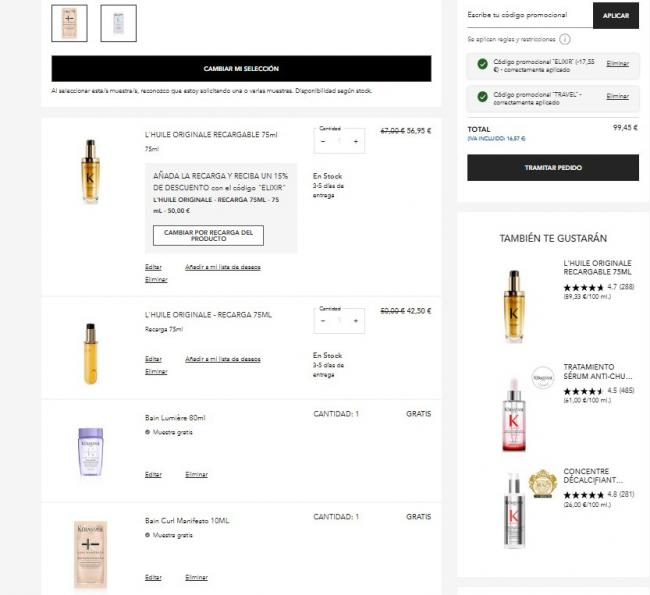Viewport: 650px width, 595px height.
Task: Click the quantity field of L'Huile Originale Recarga
Action: tap(340, 321)
